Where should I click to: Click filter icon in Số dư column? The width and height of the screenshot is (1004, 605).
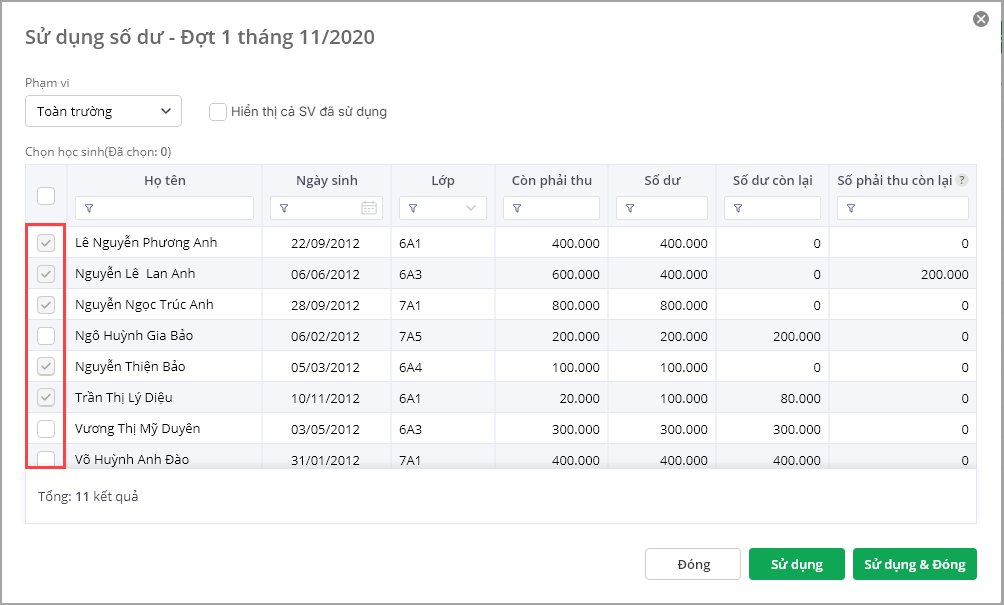coord(631,208)
